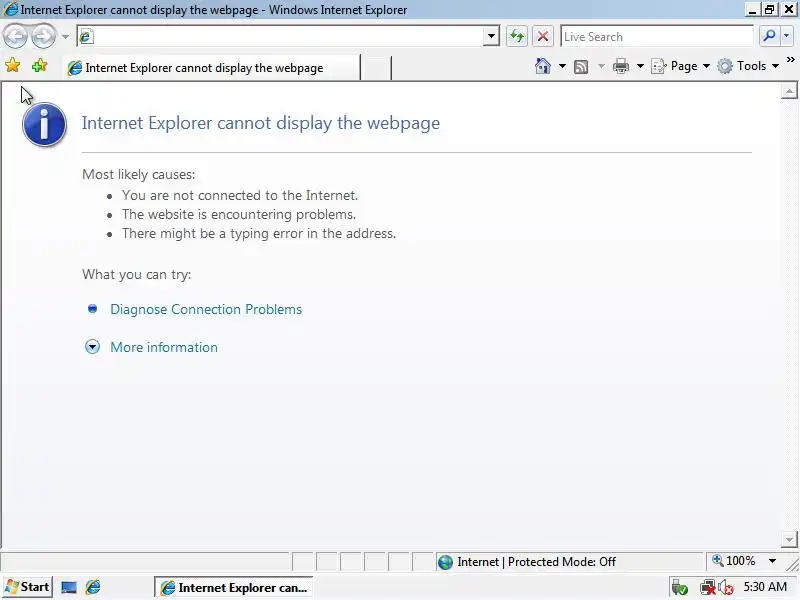This screenshot has height=600, width=800.
Task: Click the Internet Explorer taskbar button
Action: pyautogui.click(x=234, y=587)
